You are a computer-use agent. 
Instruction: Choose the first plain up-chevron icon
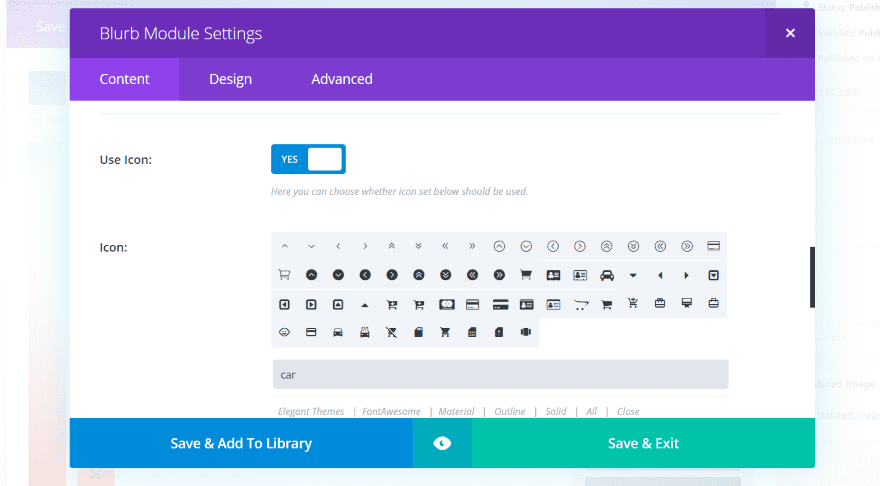(284, 246)
